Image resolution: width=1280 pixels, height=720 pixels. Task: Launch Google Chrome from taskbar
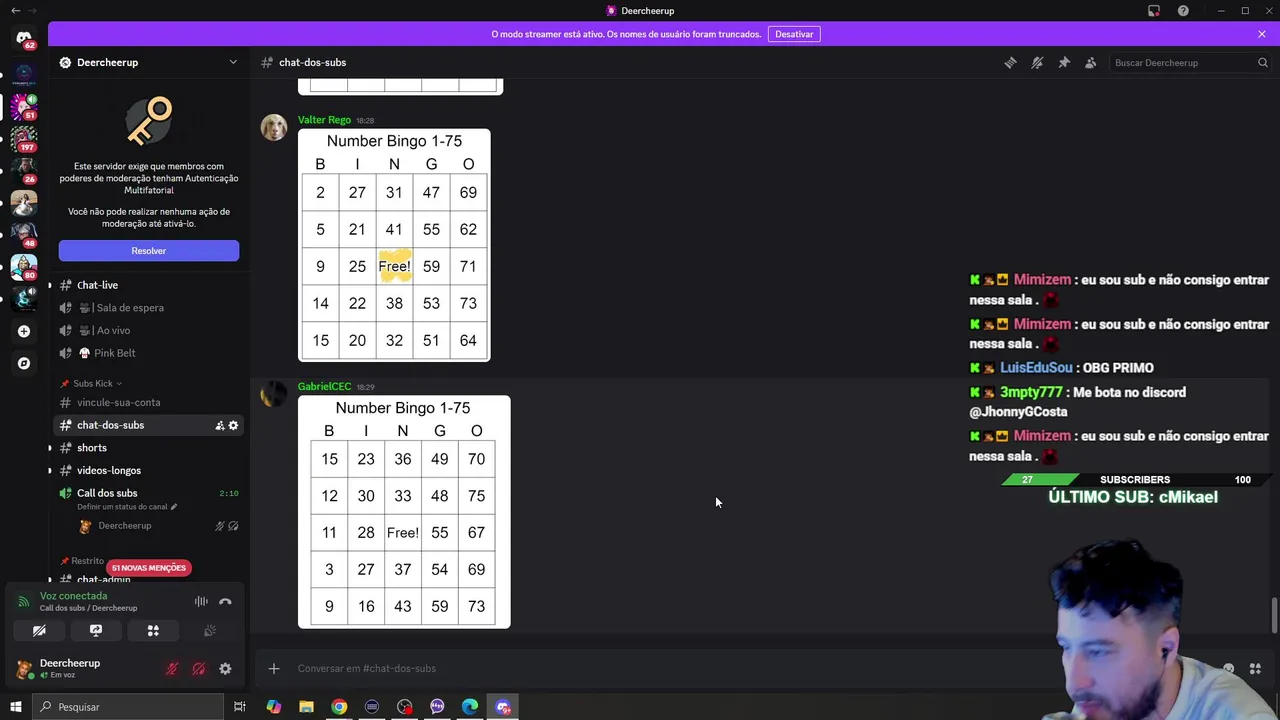(339, 707)
